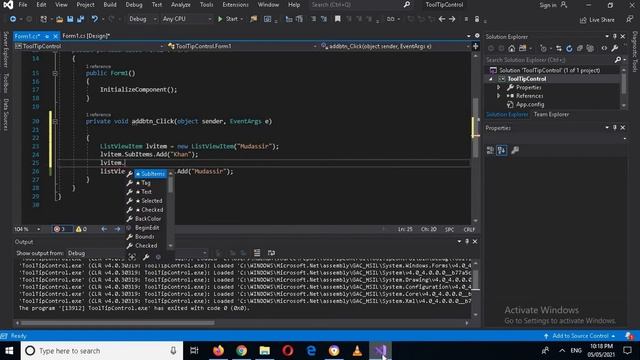Collapse the addbtn_Click method outline box
This screenshot has height=360, width=640.
pyautogui.click(x=55, y=122)
